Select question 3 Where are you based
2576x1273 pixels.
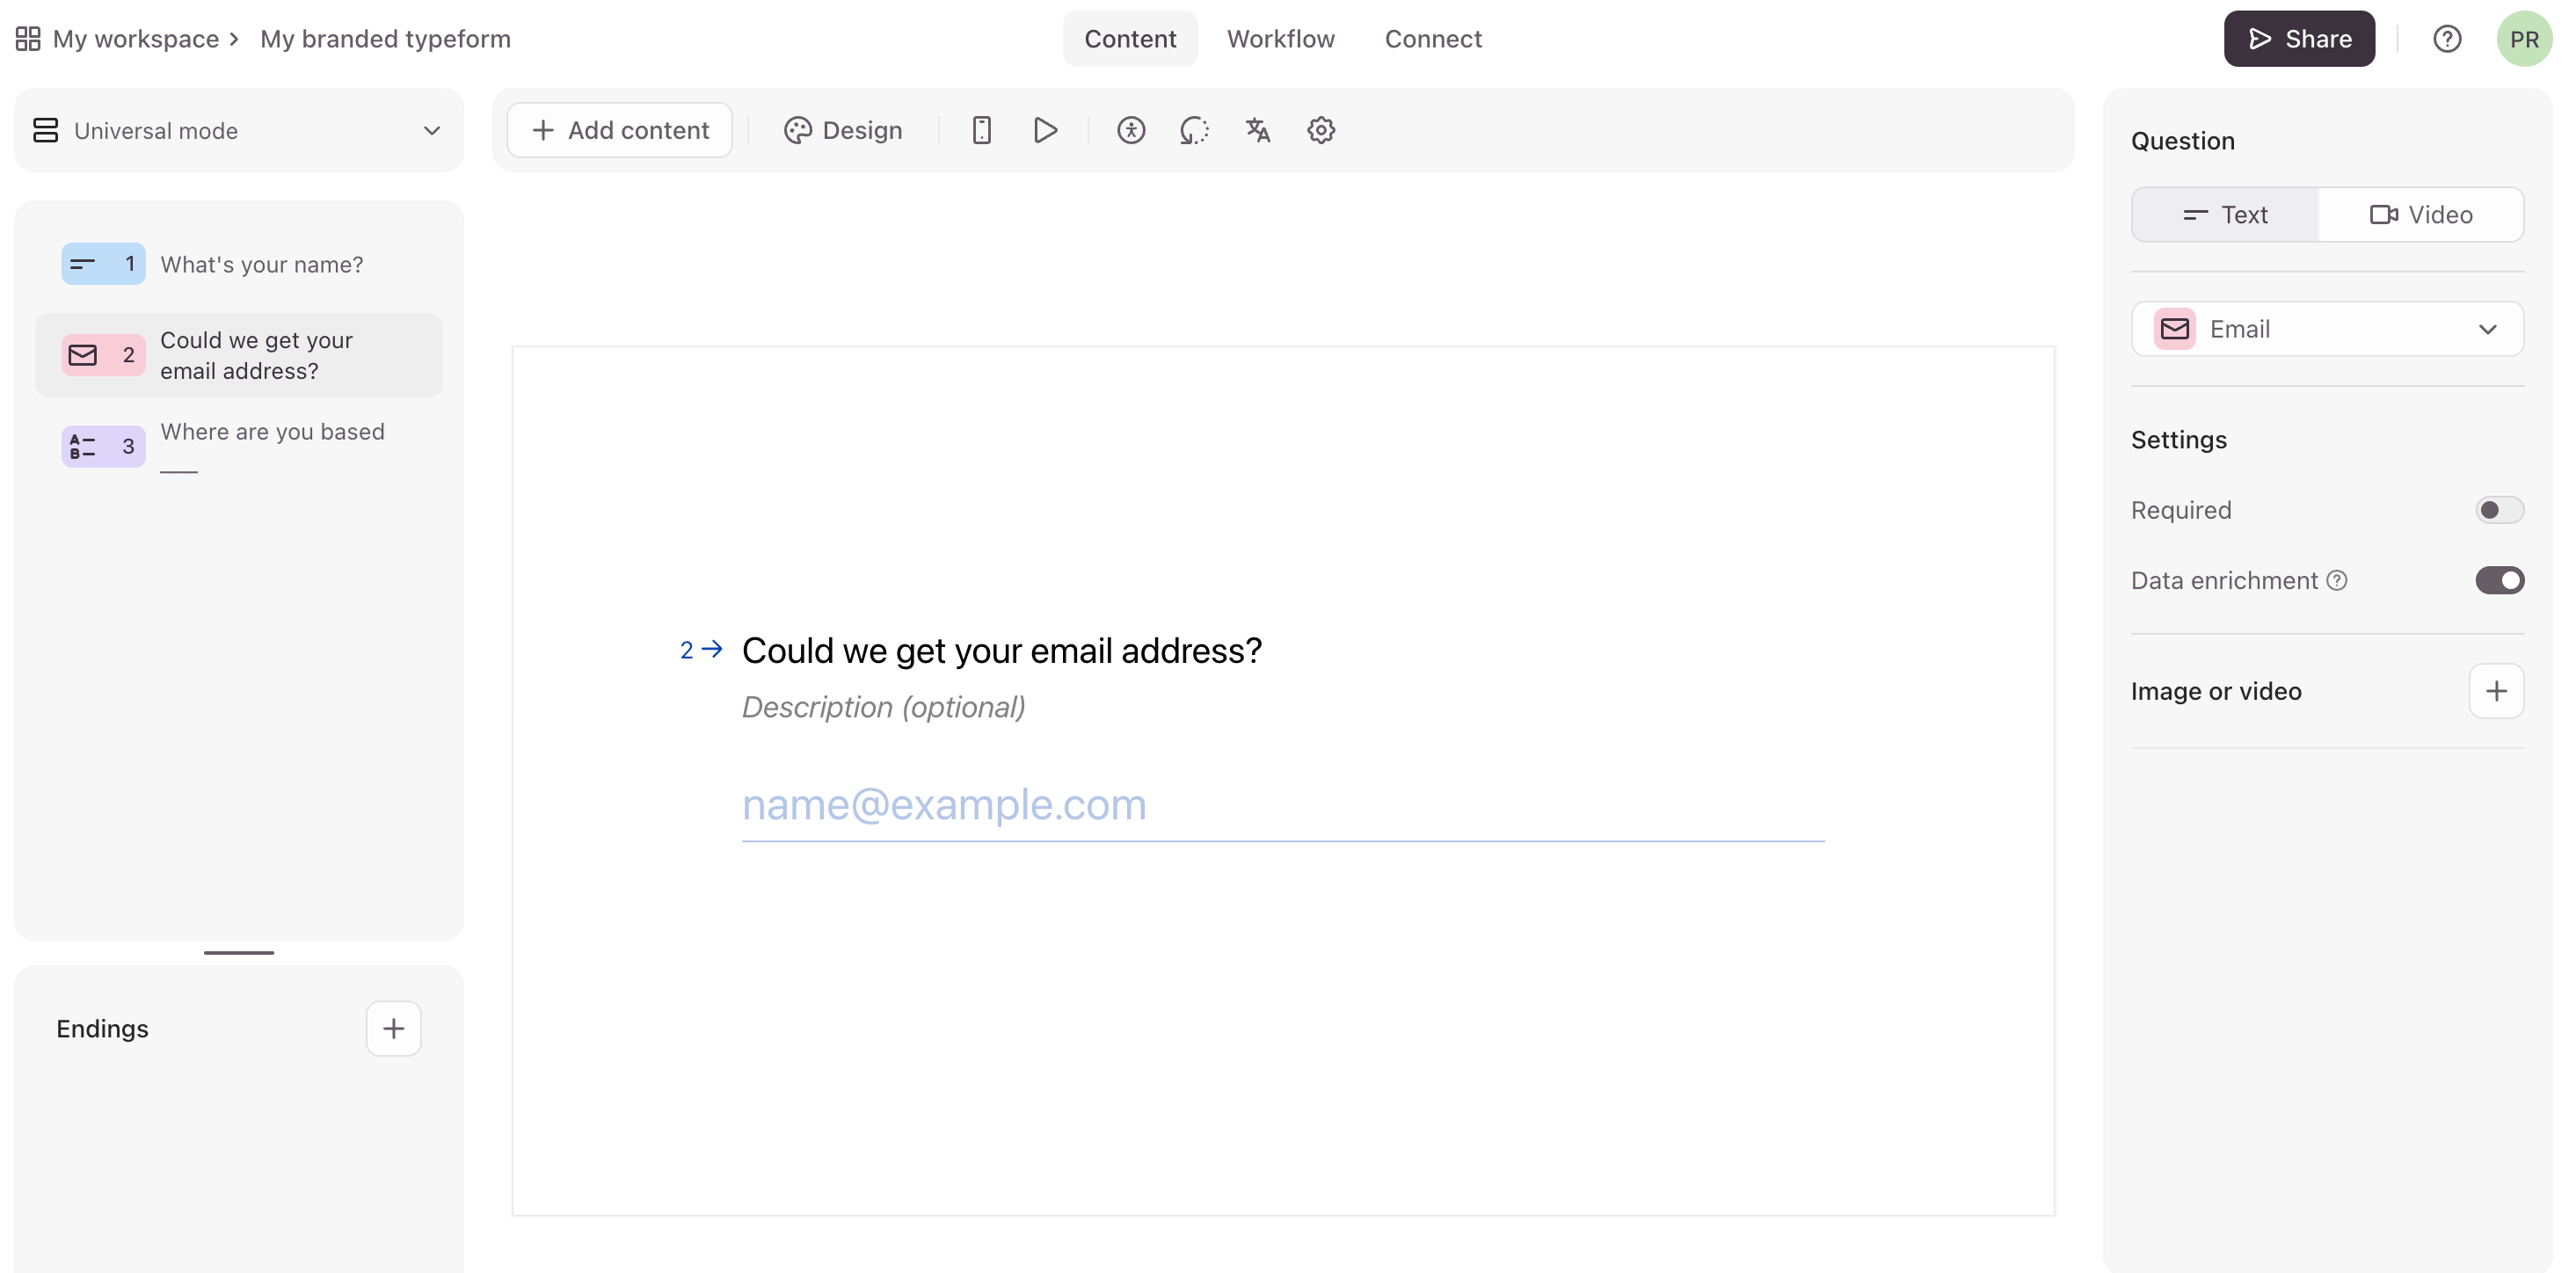click(239, 447)
